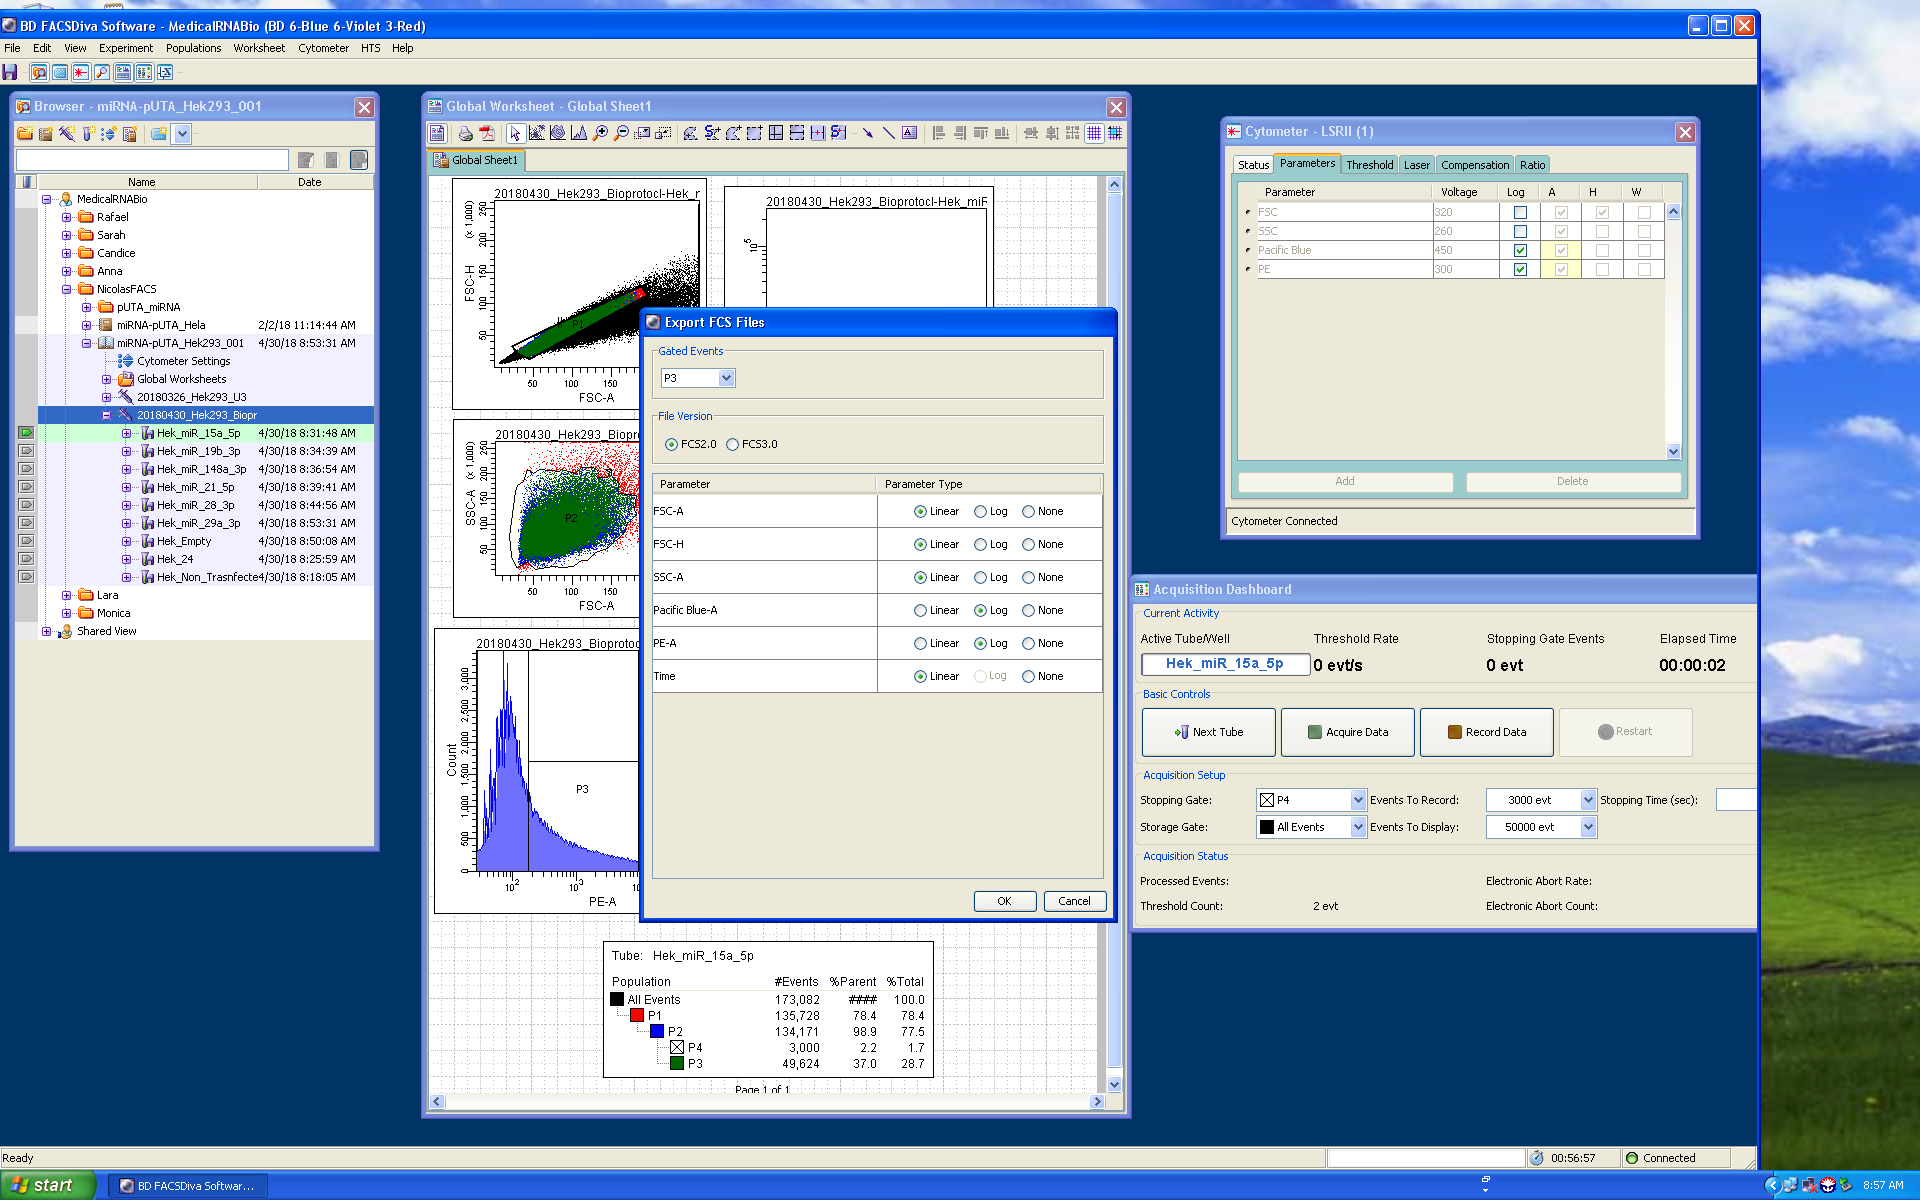Select the Zoom In magnifier in worksheet toolbar
The height and width of the screenshot is (1200, 1920).
coord(600,133)
